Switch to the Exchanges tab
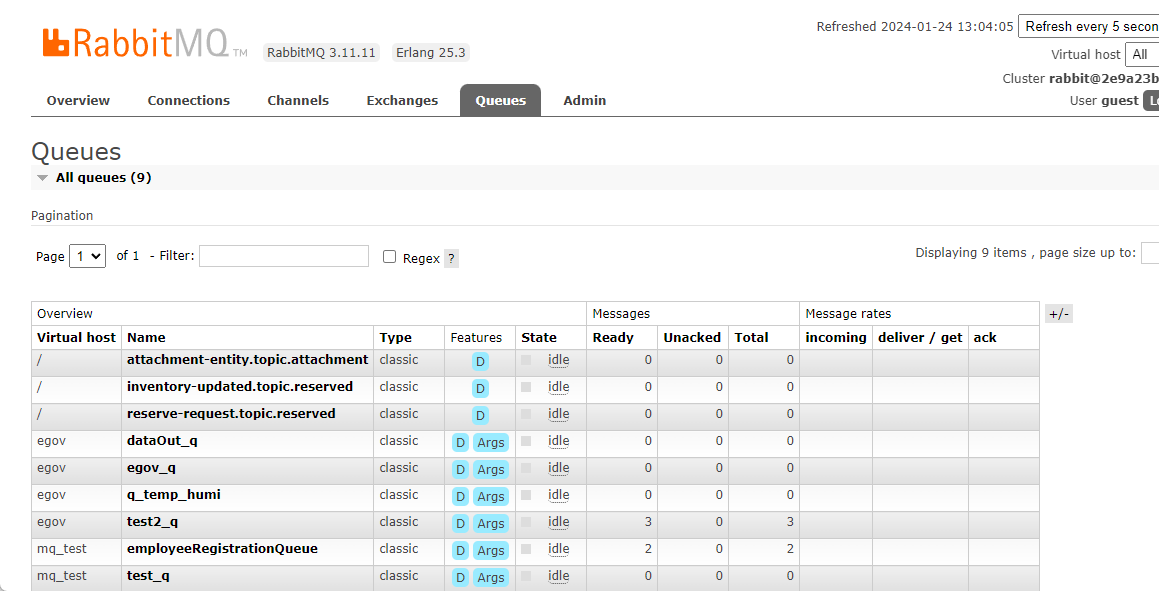This screenshot has width=1159, height=591. point(402,100)
